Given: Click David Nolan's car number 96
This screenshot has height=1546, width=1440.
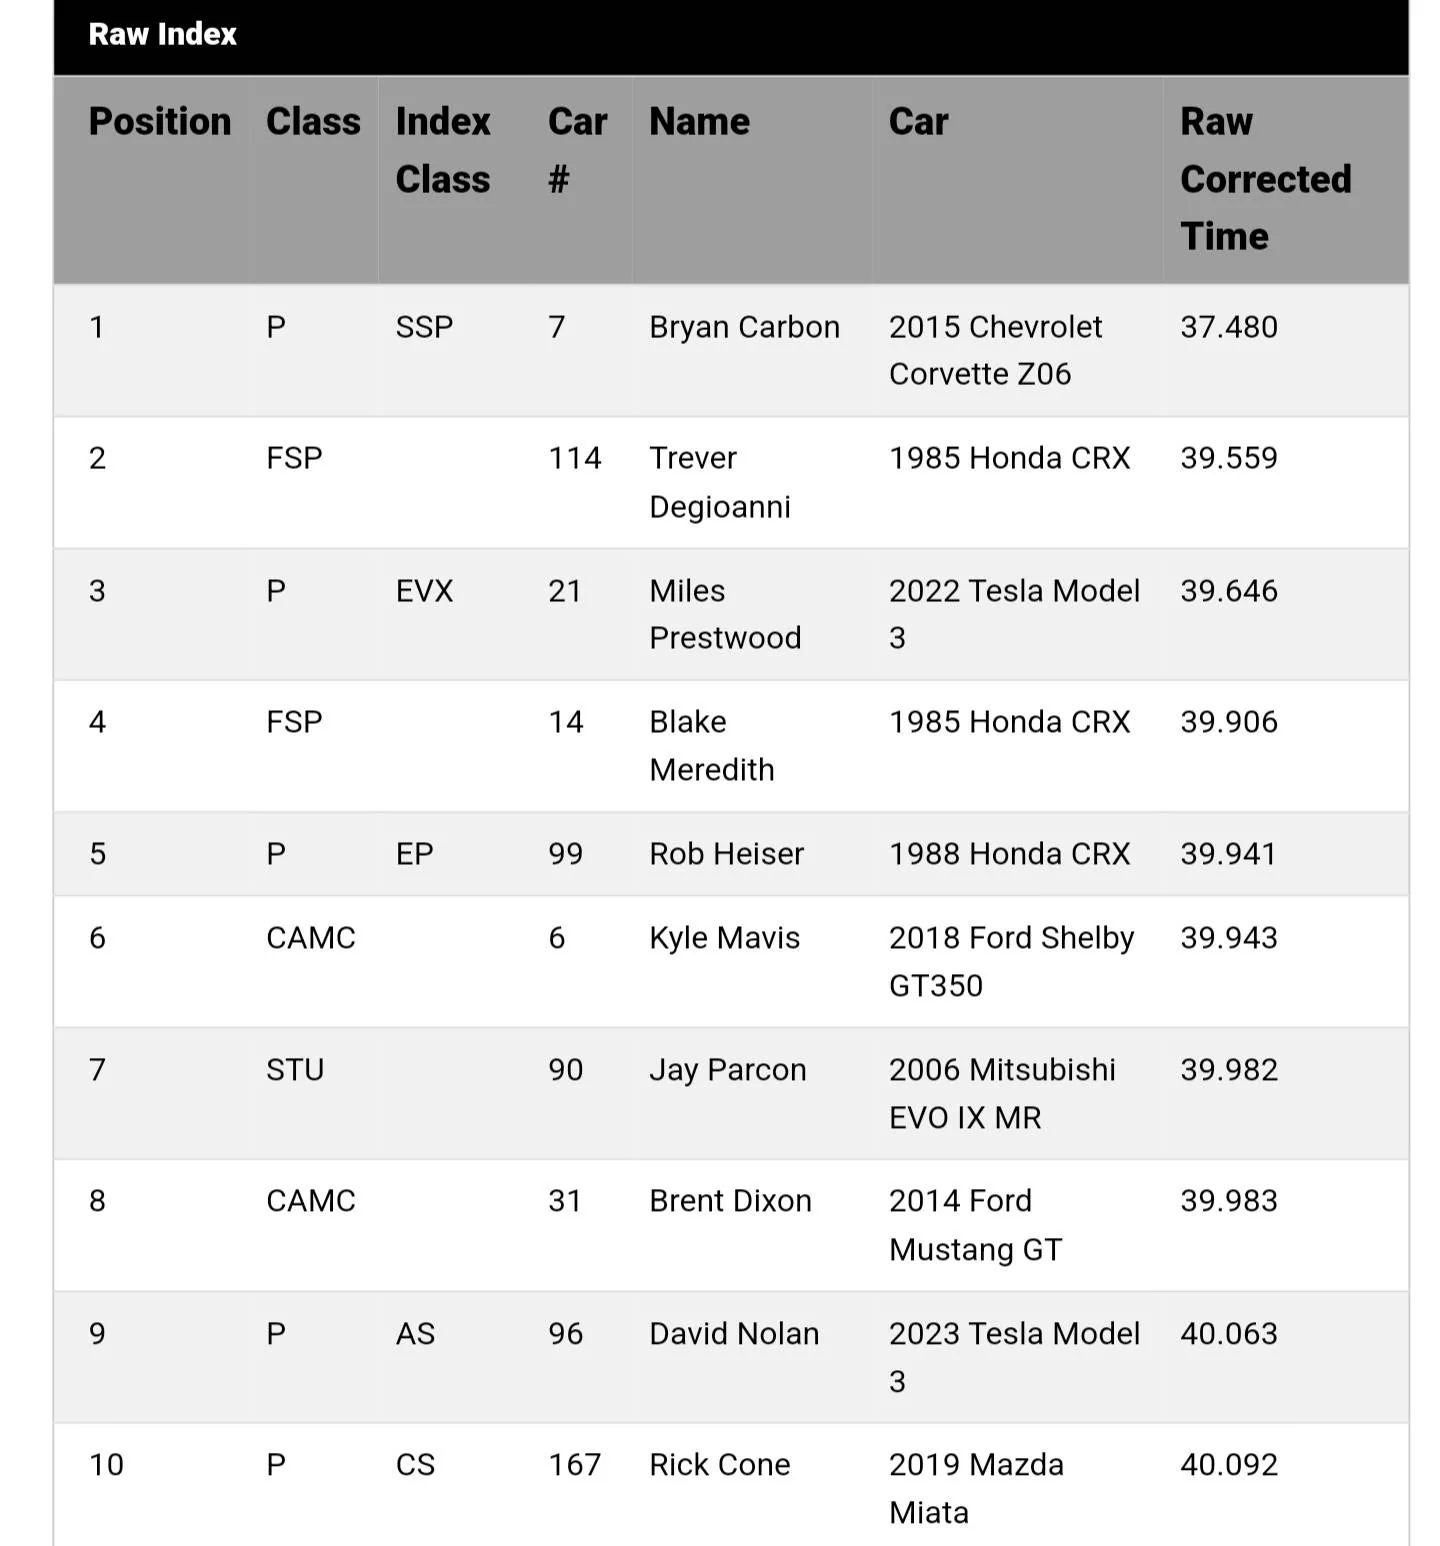Looking at the screenshot, I should (565, 1334).
